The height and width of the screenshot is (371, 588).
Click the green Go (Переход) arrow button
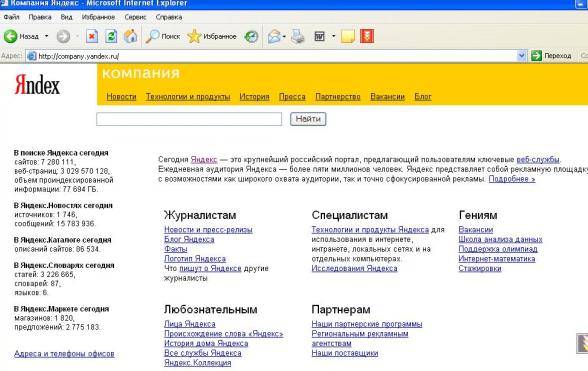537,56
